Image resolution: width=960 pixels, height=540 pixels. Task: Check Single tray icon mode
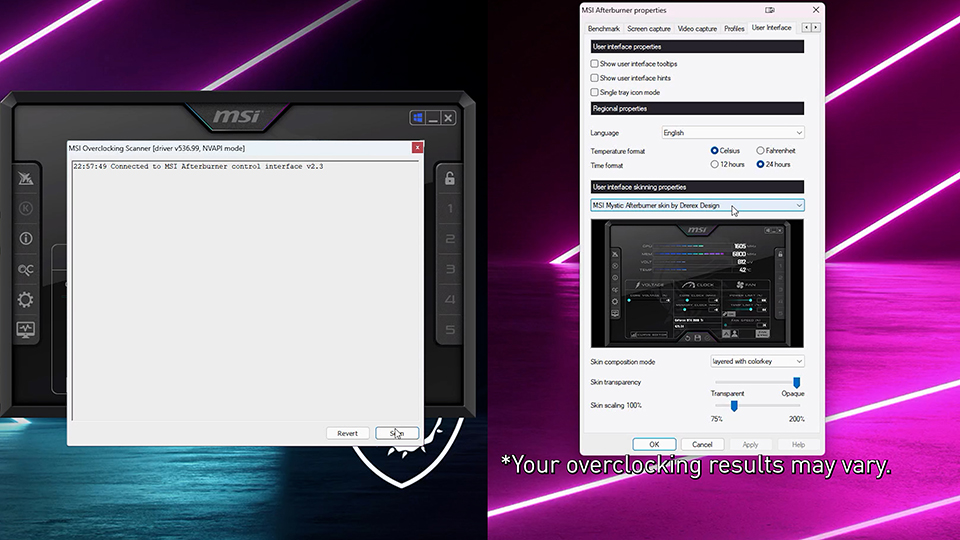595,92
